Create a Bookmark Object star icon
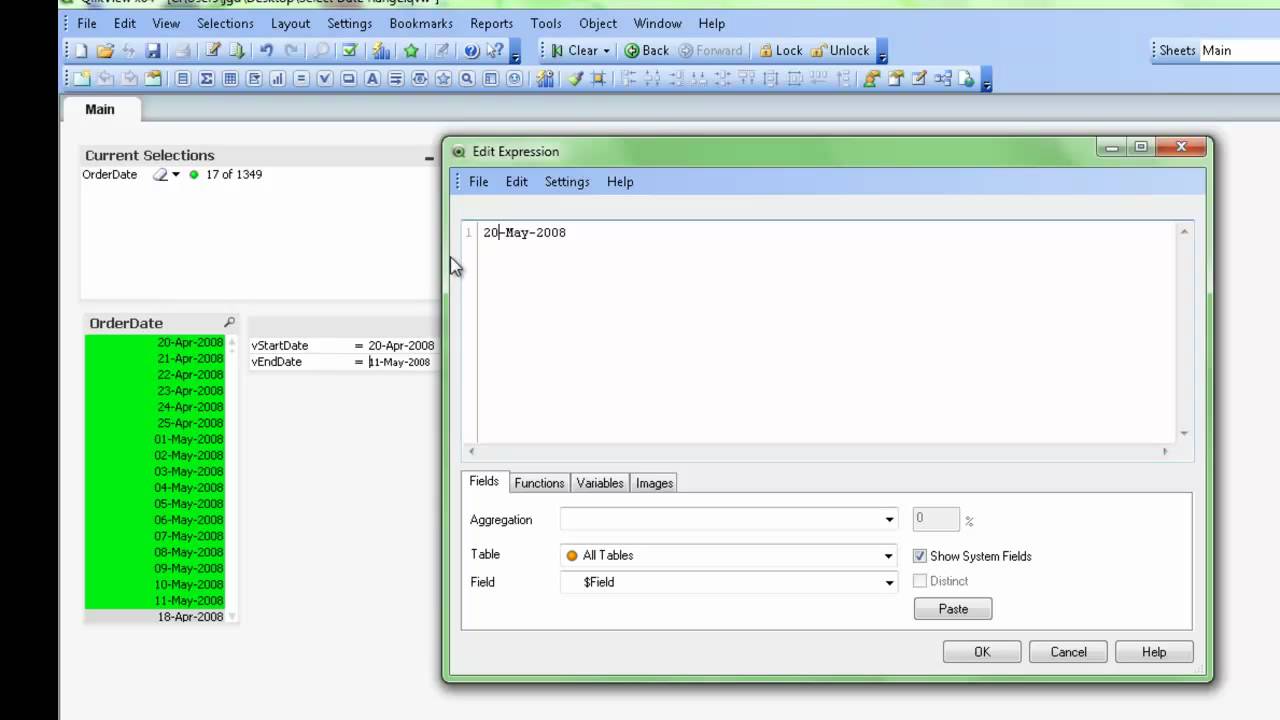Image resolution: width=1280 pixels, height=720 pixels. [x=443, y=79]
